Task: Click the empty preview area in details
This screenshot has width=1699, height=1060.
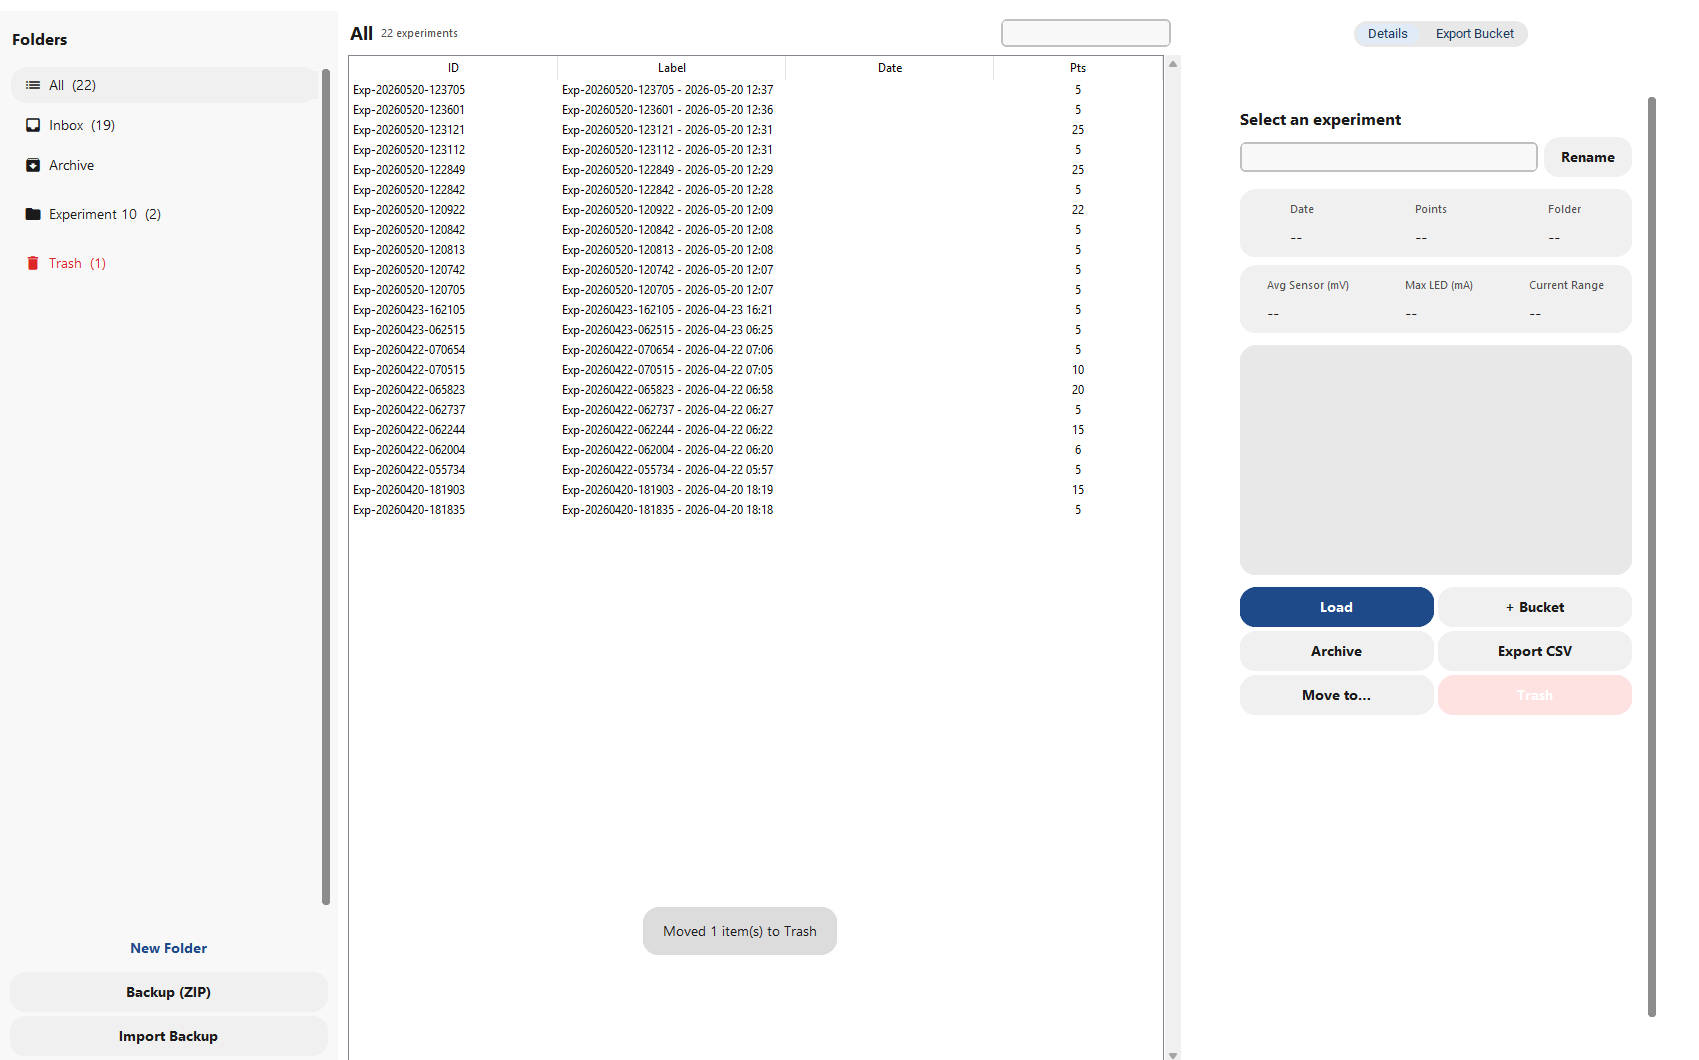Action: pyautogui.click(x=1436, y=460)
